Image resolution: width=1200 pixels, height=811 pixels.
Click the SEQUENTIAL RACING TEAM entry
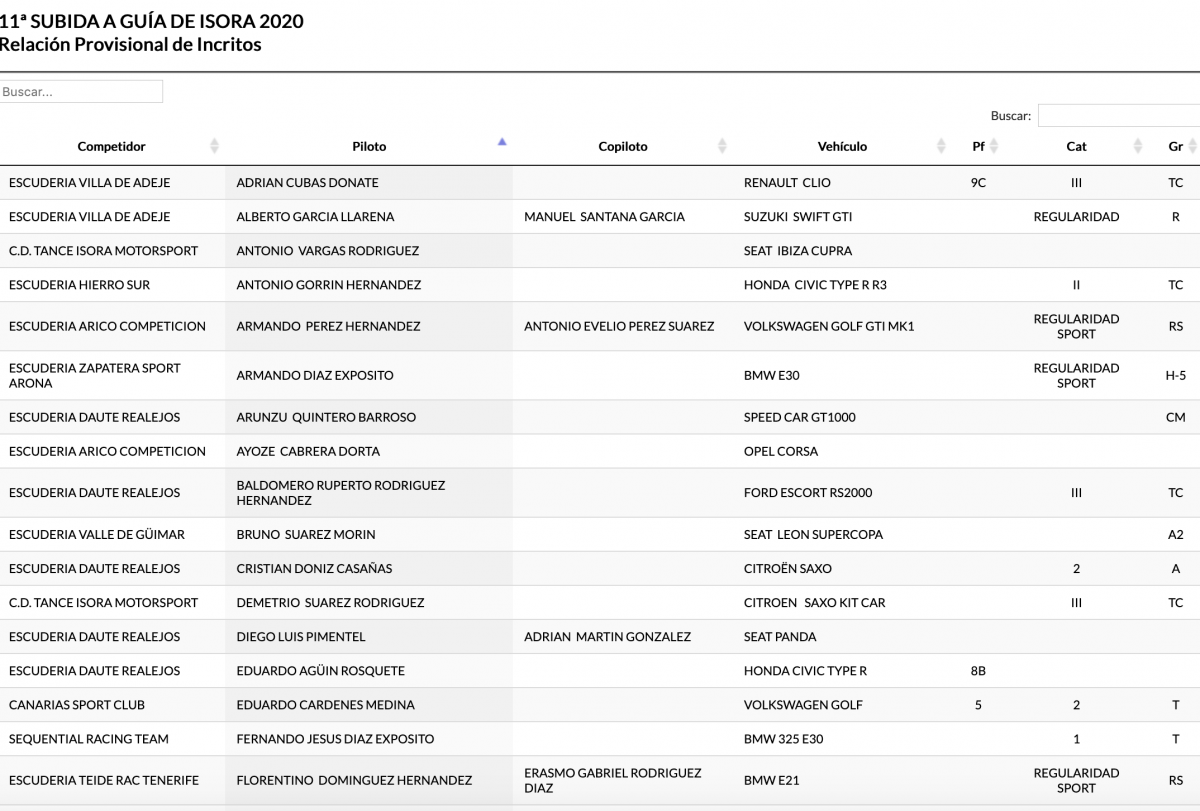pos(88,739)
